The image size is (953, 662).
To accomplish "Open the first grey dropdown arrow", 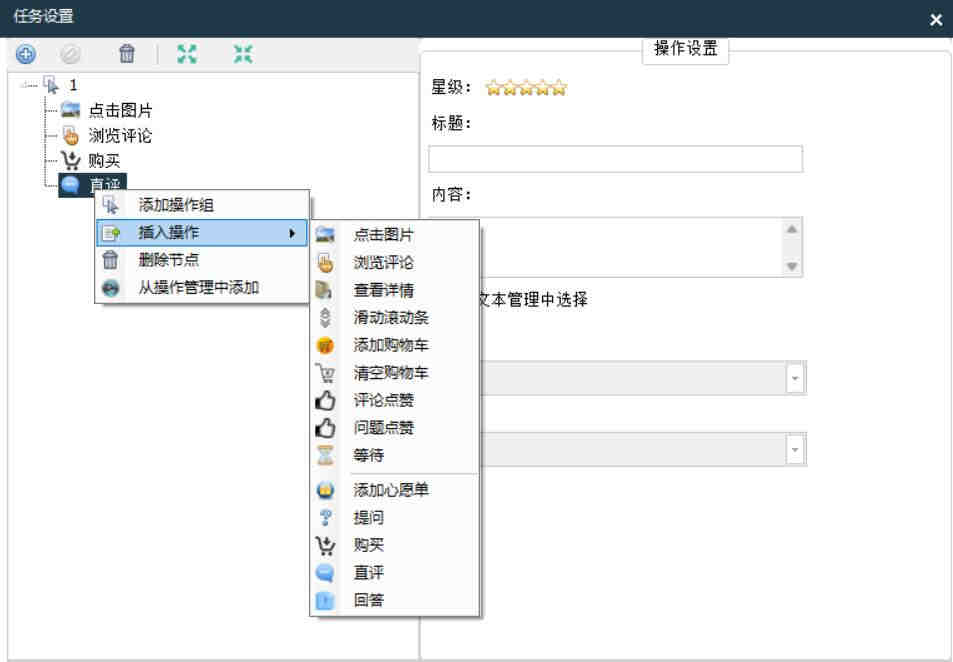I will (795, 379).
